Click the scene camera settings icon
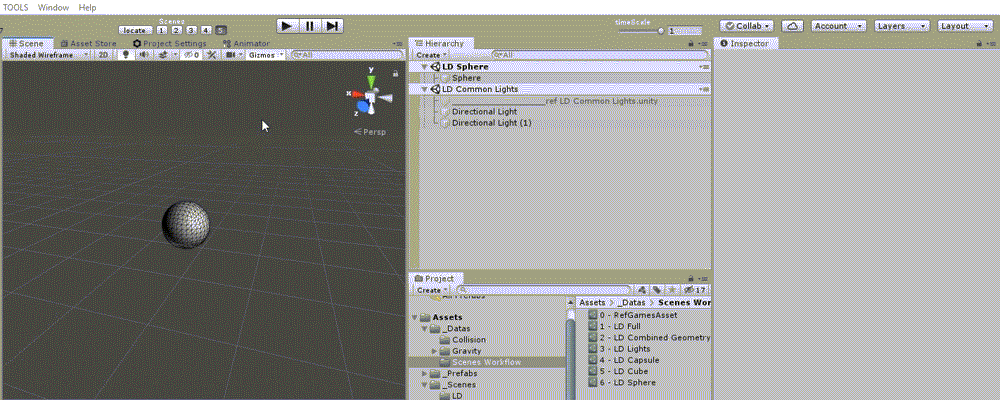 coord(230,55)
